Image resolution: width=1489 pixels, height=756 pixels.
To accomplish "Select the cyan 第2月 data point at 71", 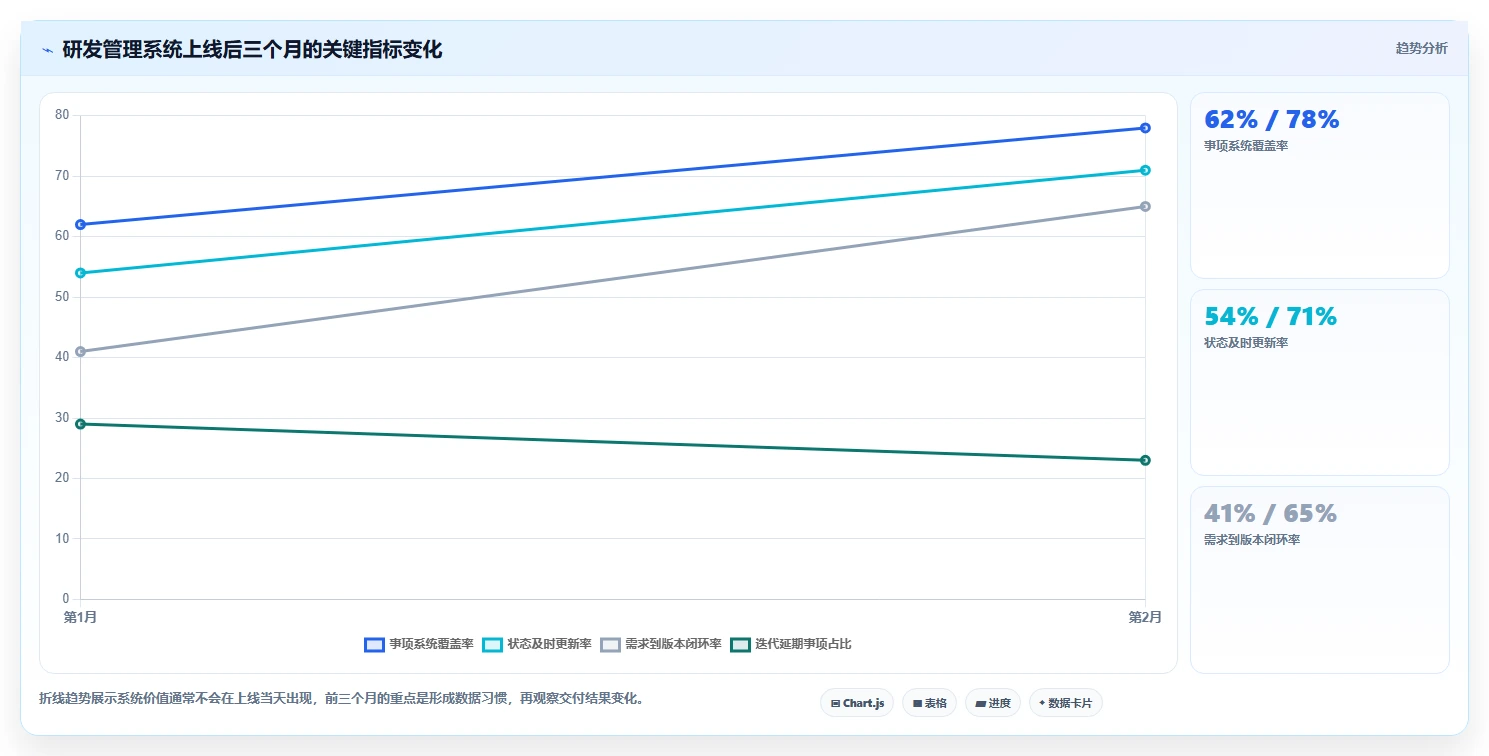I will coord(1145,170).
